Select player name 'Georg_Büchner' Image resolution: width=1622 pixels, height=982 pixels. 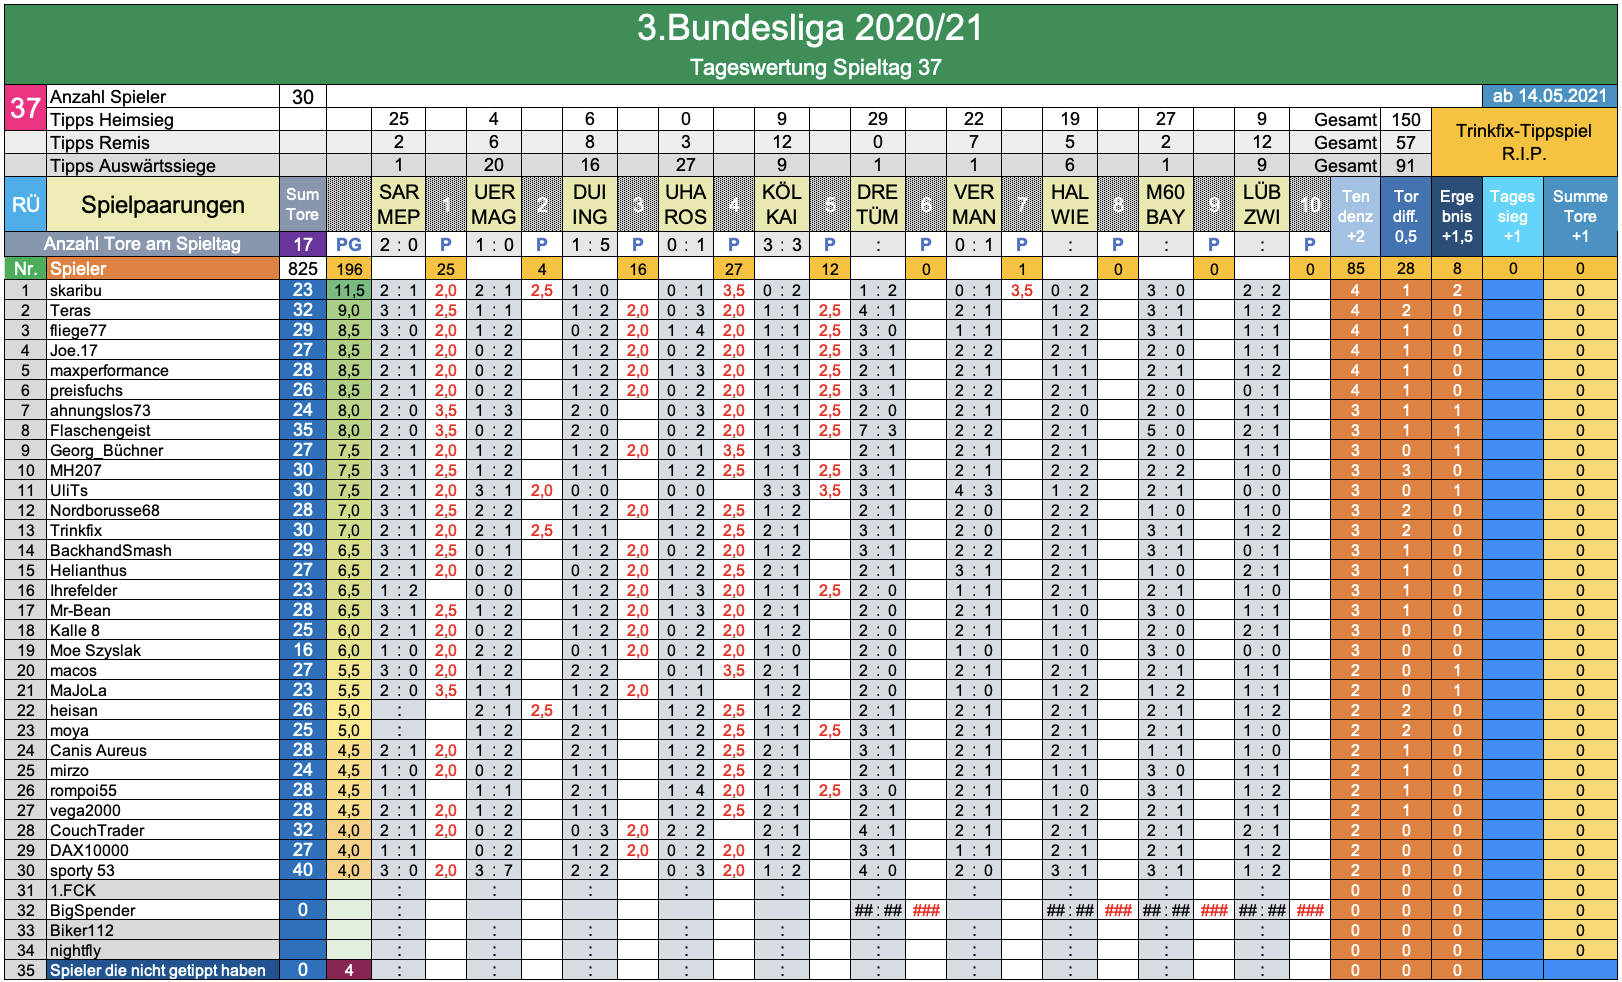pyautogui.click(x=106, y=450)
